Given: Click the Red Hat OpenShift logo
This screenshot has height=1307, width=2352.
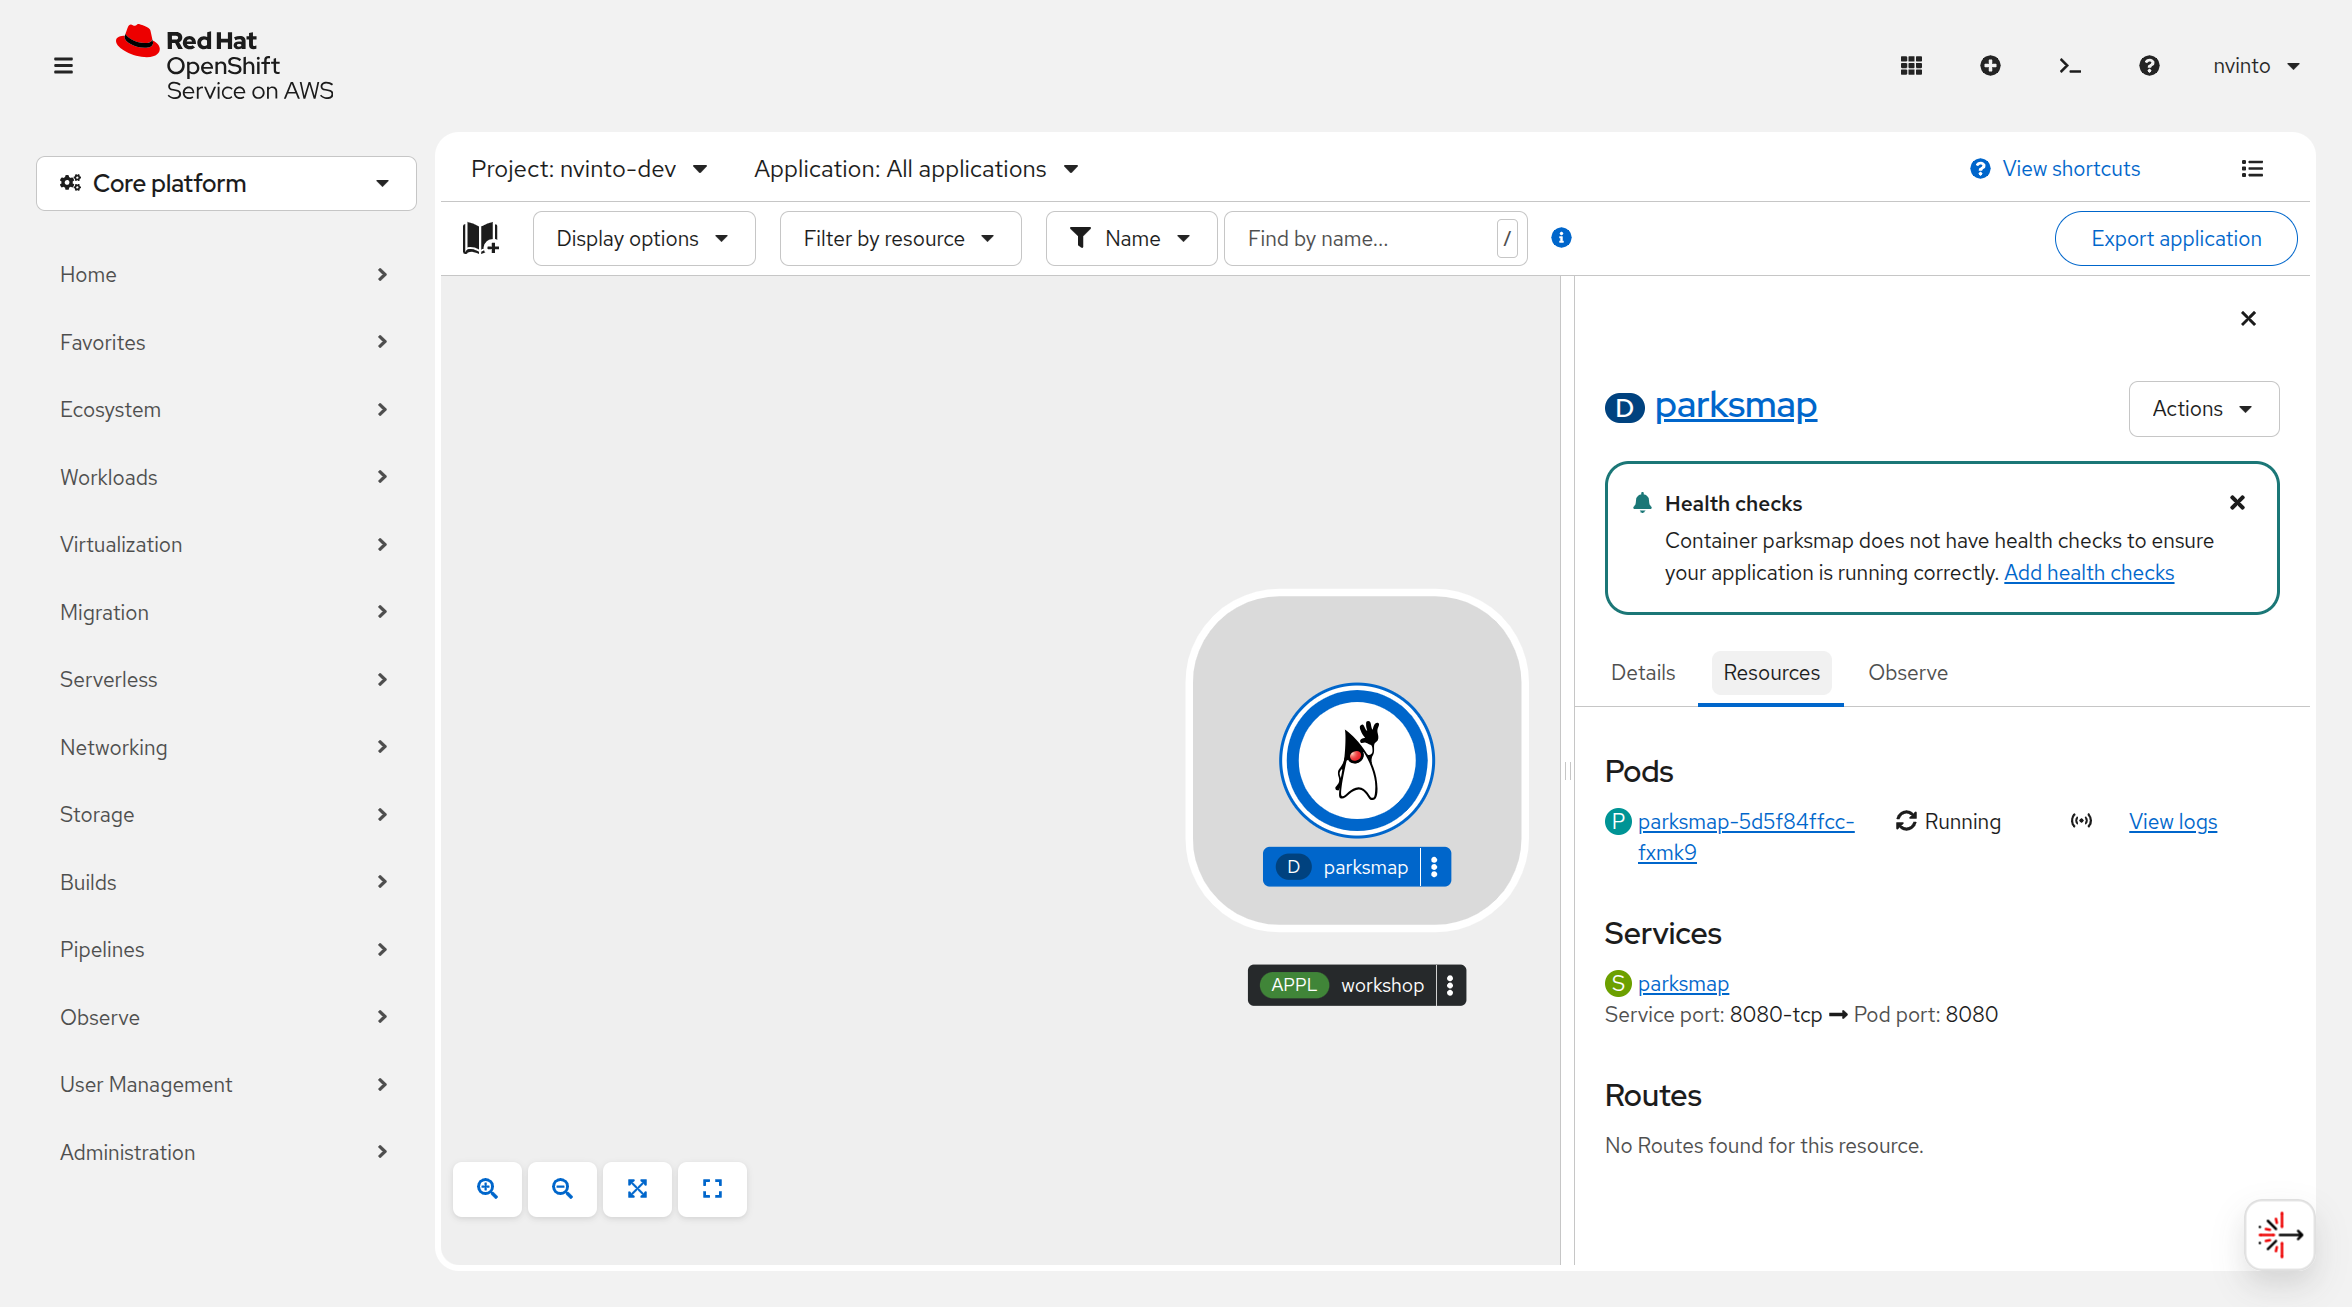Looking at the screenshot, I should [225, 64].
